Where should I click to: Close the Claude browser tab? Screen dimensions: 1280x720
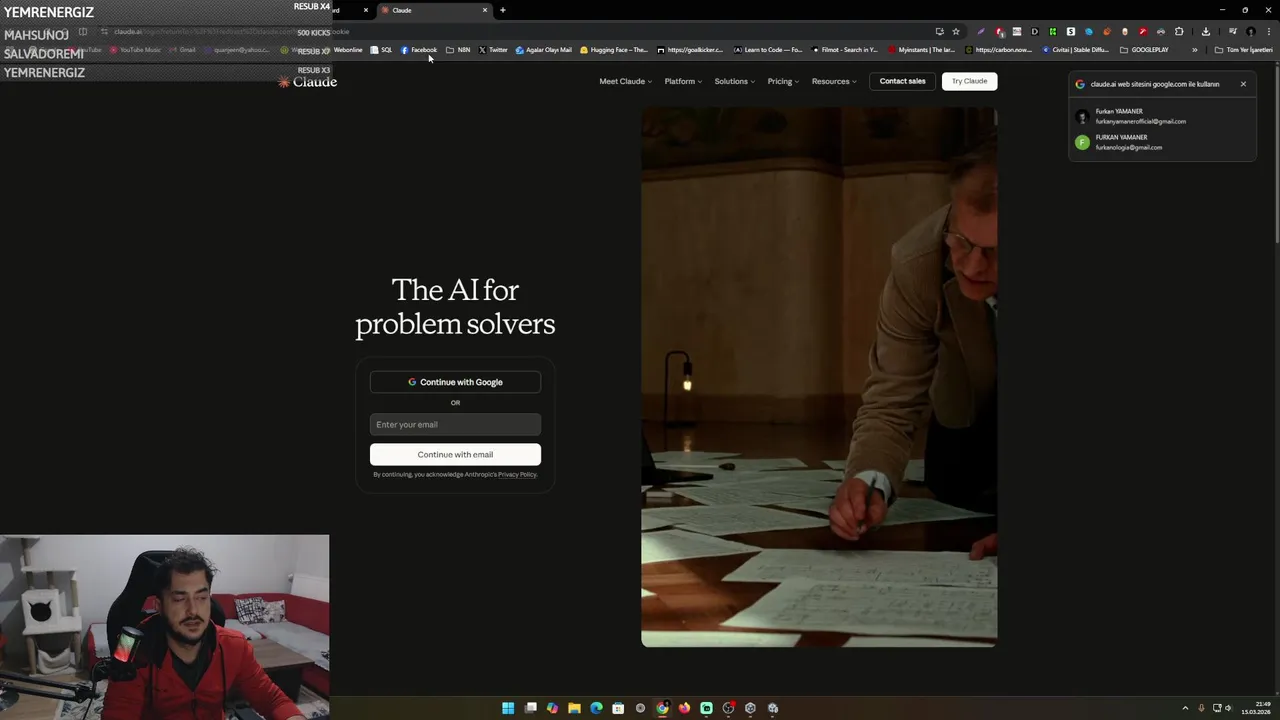pos(485,10)
